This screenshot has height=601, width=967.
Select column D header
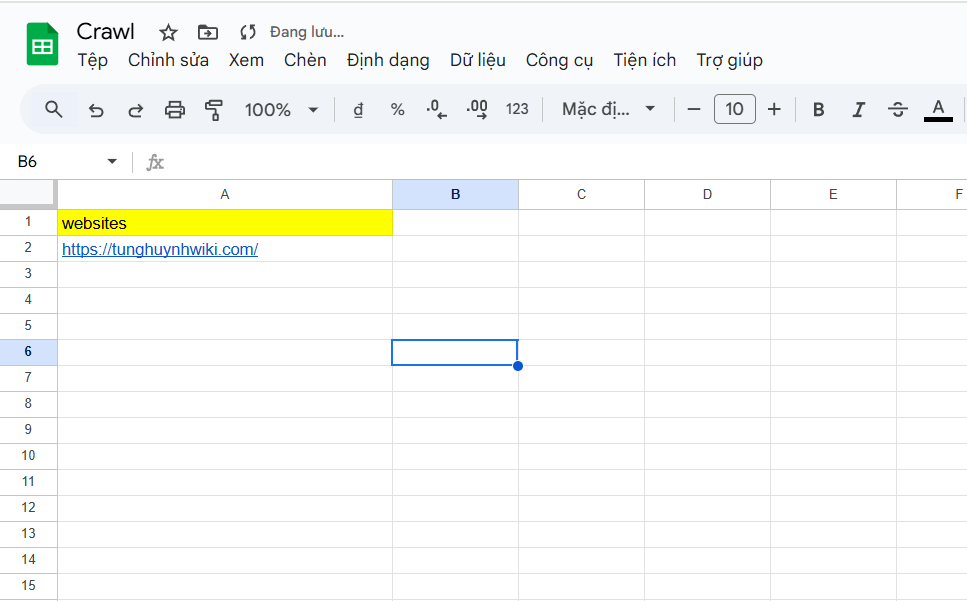click(707, 195)
